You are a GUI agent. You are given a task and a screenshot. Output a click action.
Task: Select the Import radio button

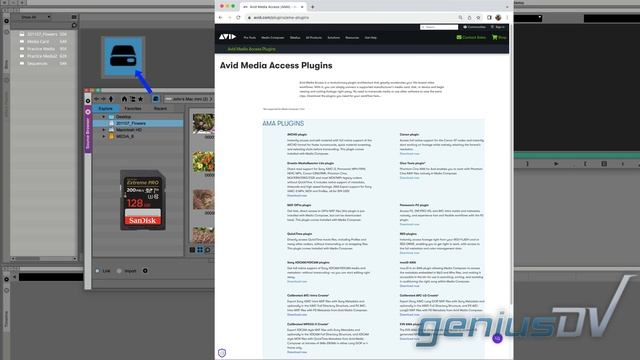click(x=119, y=271)
